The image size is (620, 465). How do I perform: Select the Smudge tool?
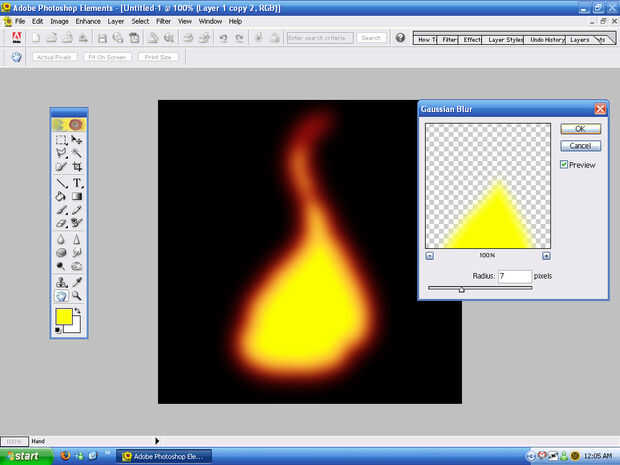pos(76,252)
